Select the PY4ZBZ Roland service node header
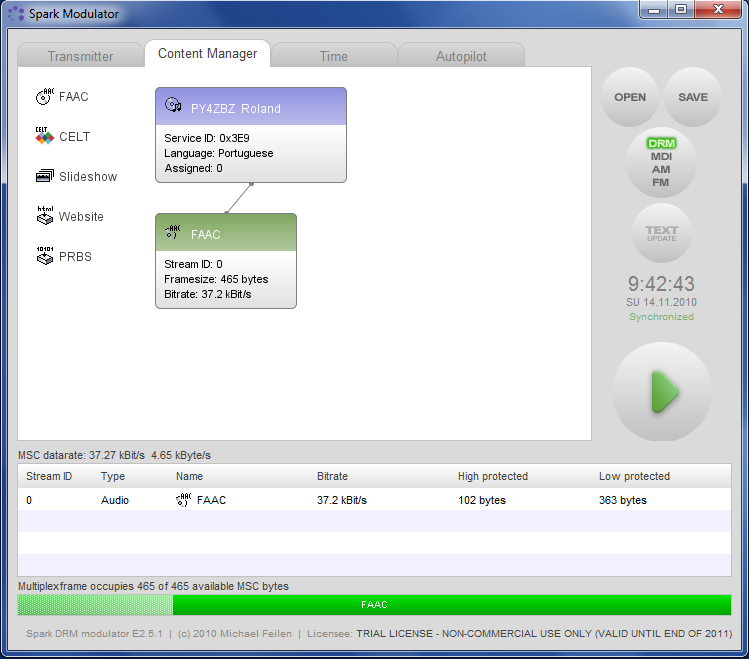The height and width of the screenshot is (659, 749). pyautogui.click(x=251, y=106)
